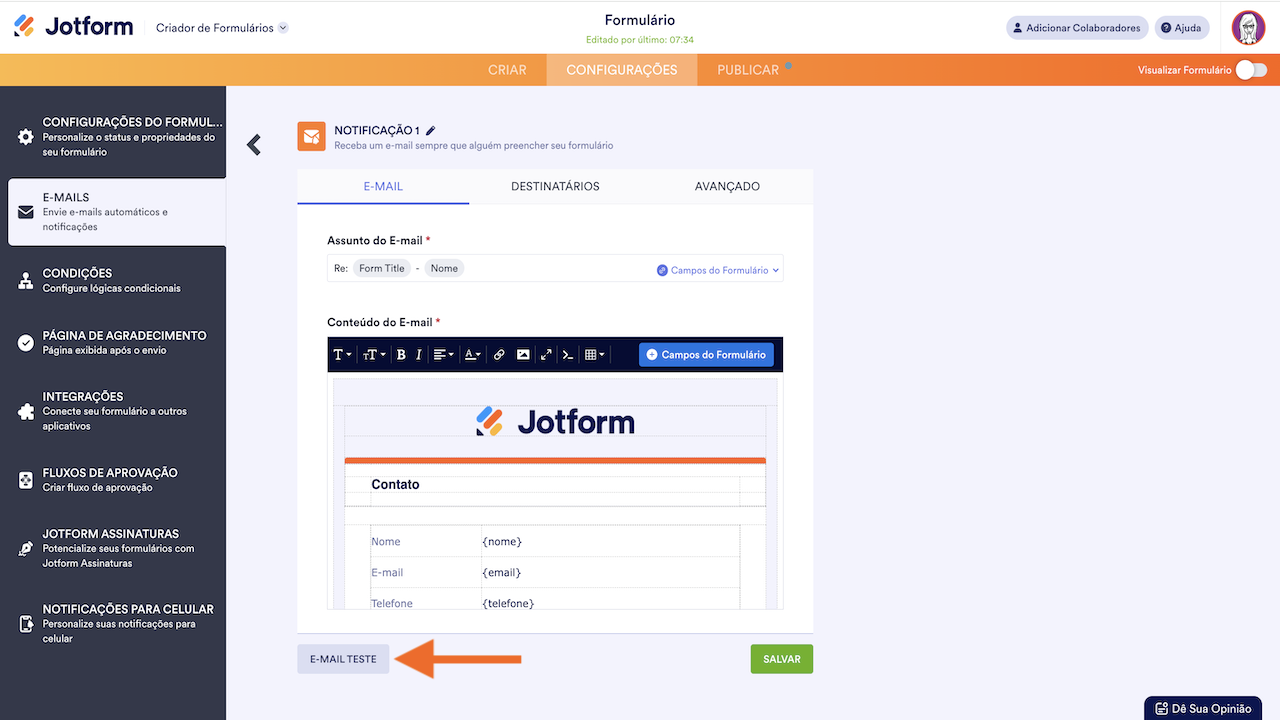This screenshot has width=1280, height=720.
Task: Click the Form Title tag in subject
Action: click(382, 268)
